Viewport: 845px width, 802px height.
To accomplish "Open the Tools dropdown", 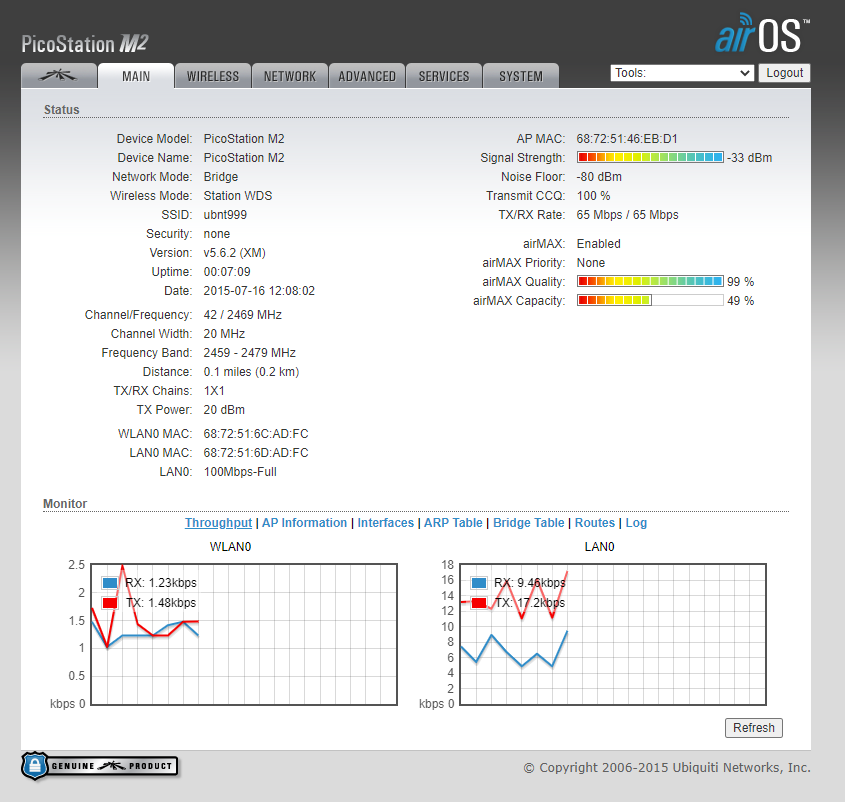I will [682, 73].
